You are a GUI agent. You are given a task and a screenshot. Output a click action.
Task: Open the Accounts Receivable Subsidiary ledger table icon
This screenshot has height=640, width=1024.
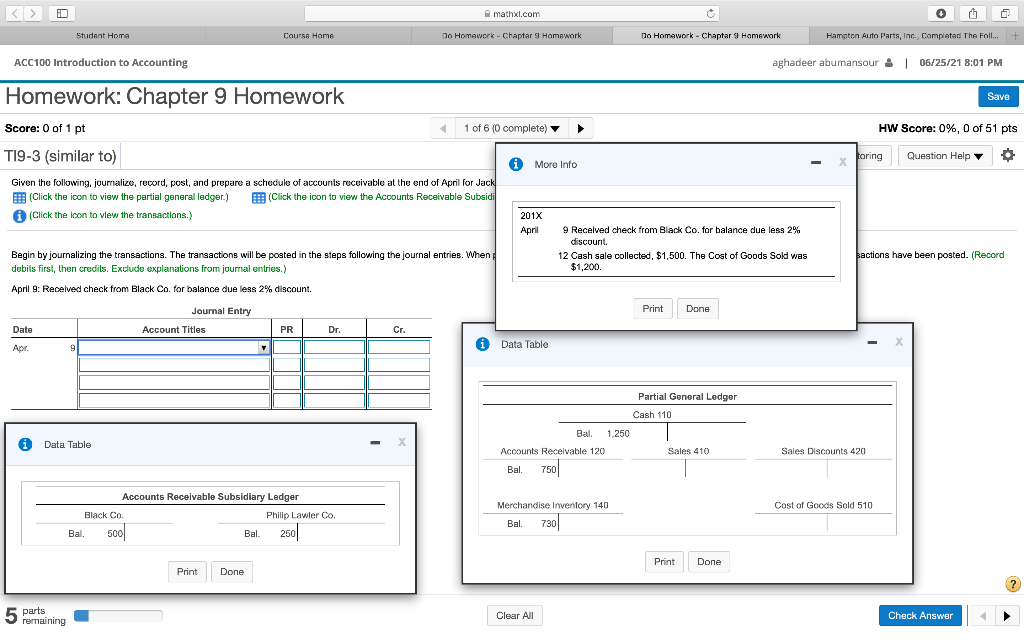pyautogui.click(x=259, y=197)
